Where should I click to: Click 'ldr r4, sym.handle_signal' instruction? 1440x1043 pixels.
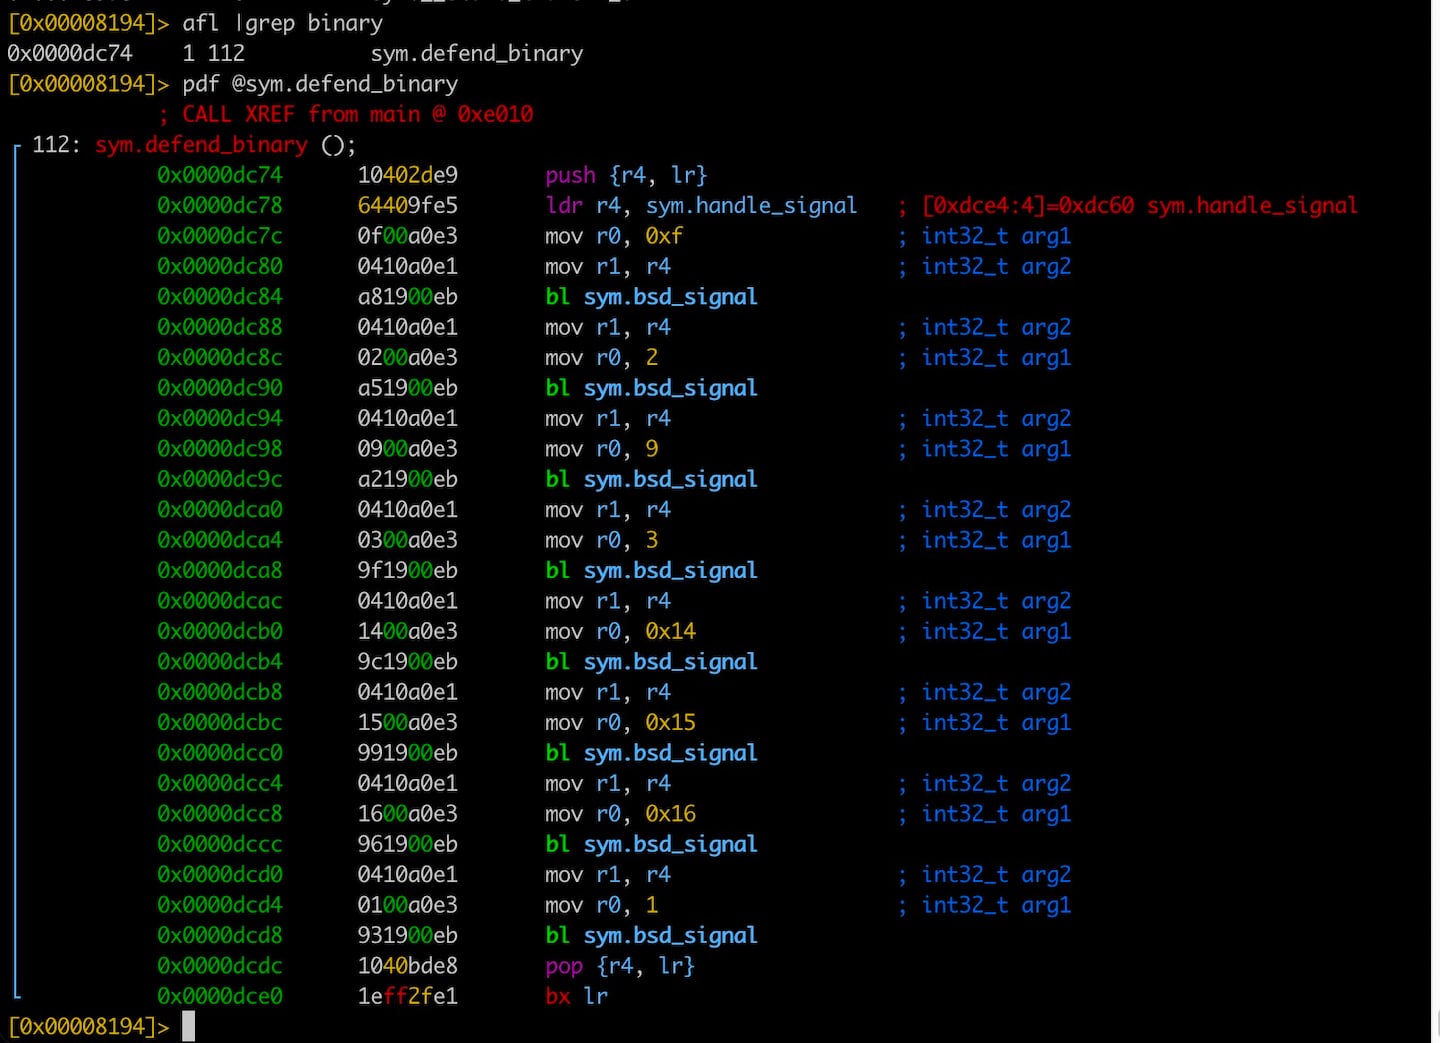pyautogui.click(x=701, y=206)
